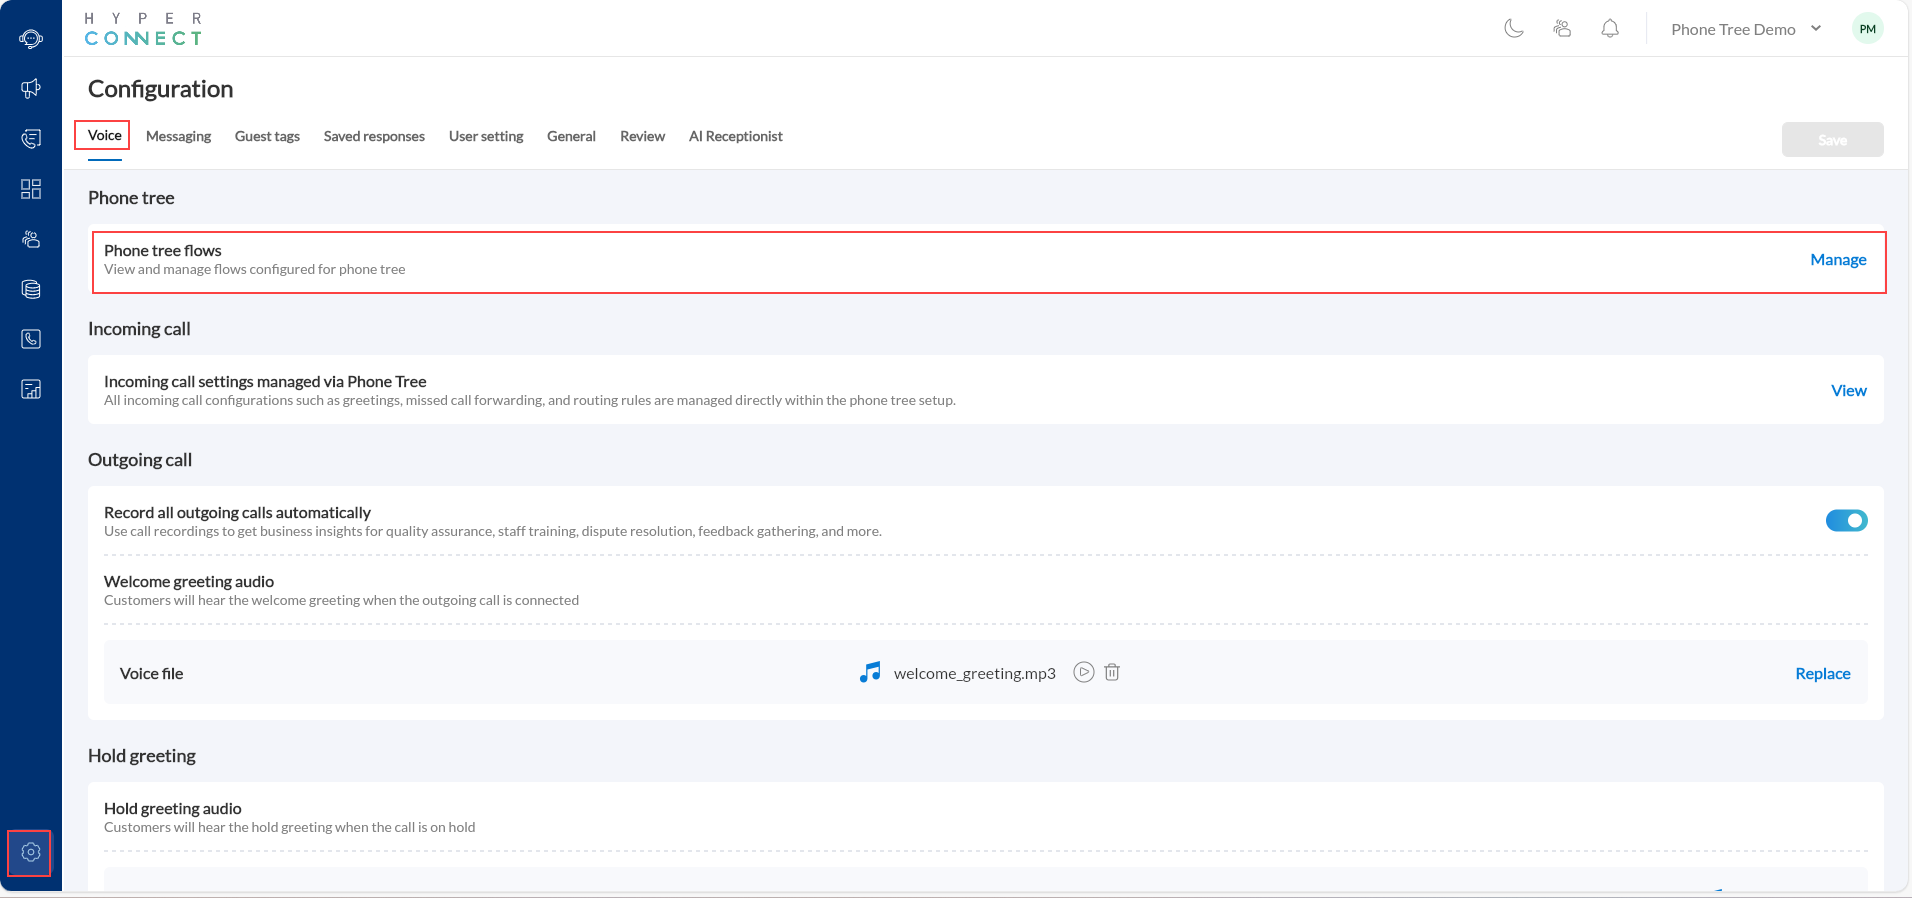Screen dimensions: 1912x898
Task: Click Manage for Phone tree flows
Action: pos(1838,260)
